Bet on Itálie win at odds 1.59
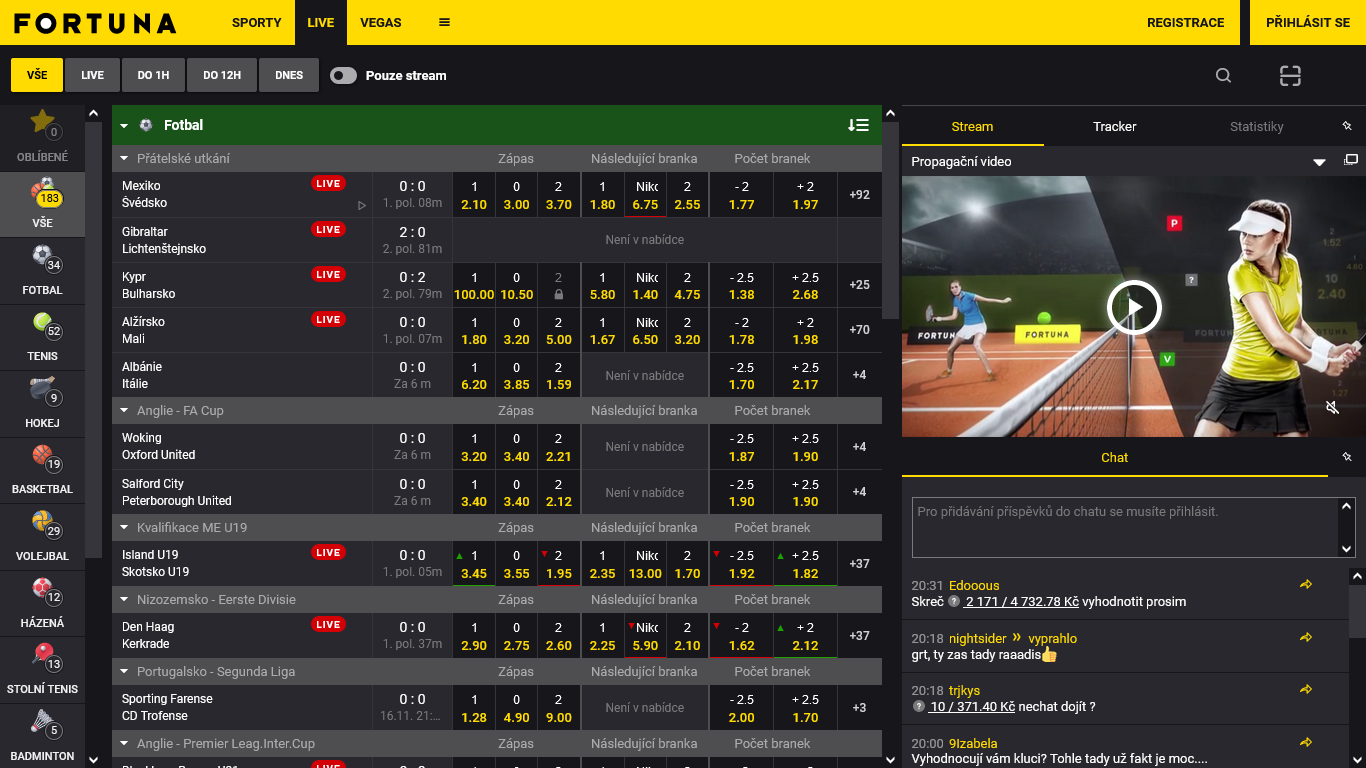1366x768 pixels. click(x=558, y=376)
